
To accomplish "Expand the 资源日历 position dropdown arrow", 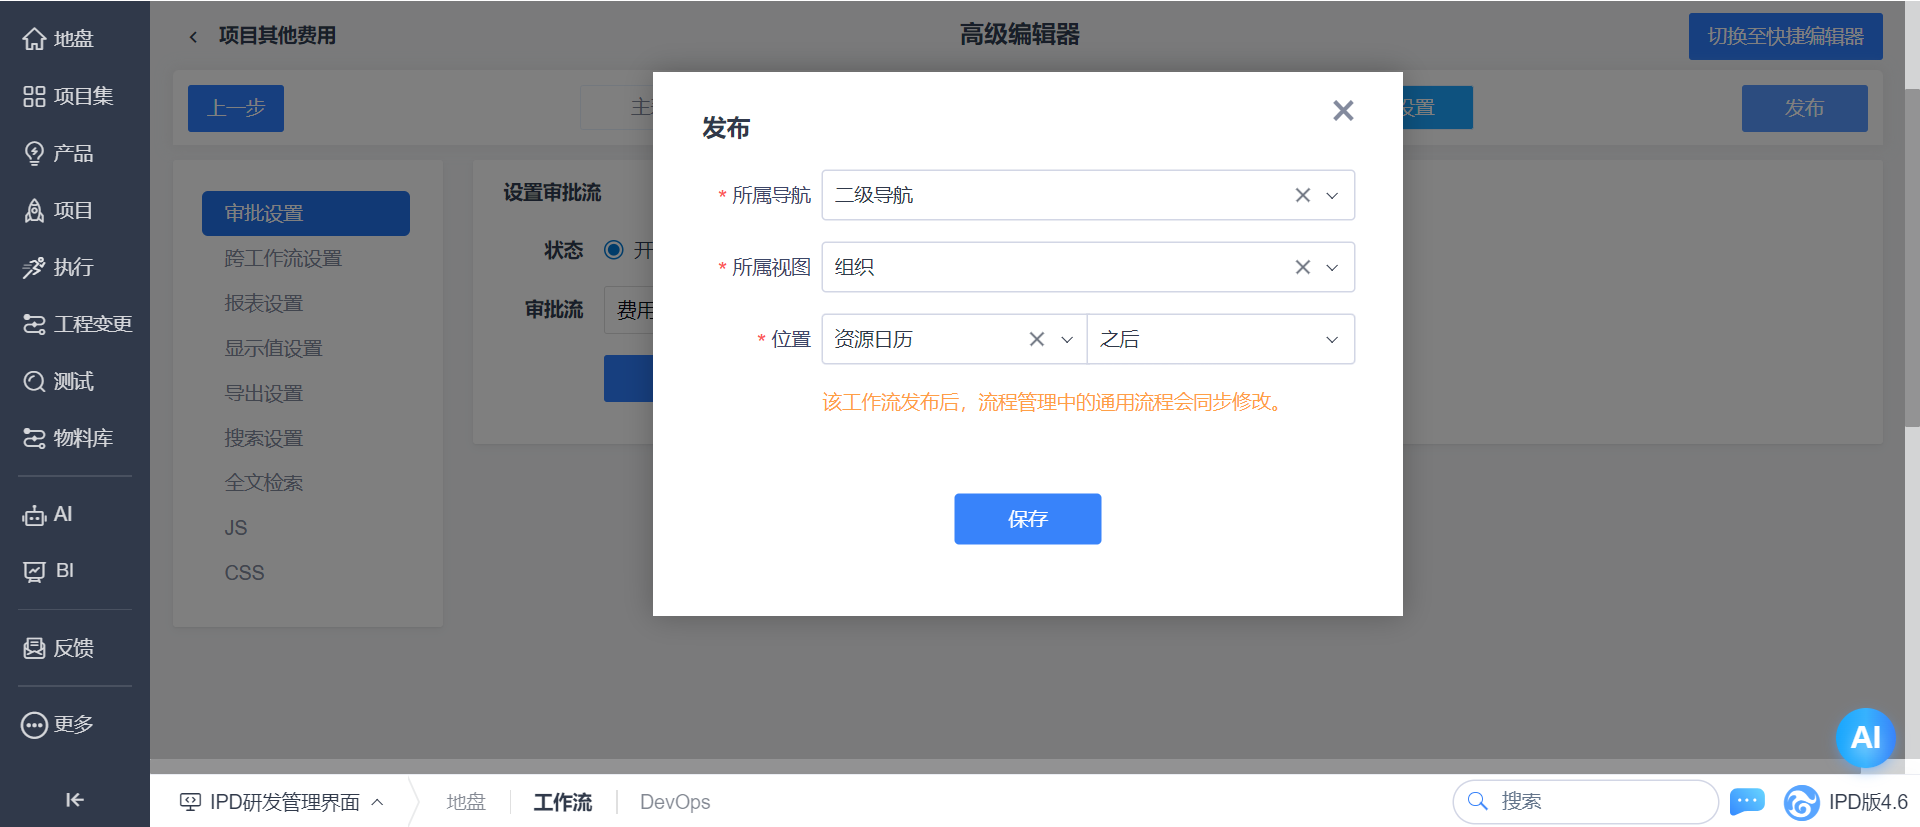I will tap(1067, 339).
